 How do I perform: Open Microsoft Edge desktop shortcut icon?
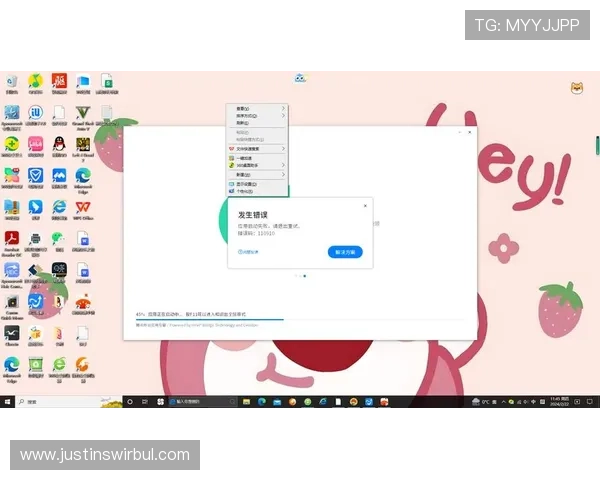pos(83,178)
